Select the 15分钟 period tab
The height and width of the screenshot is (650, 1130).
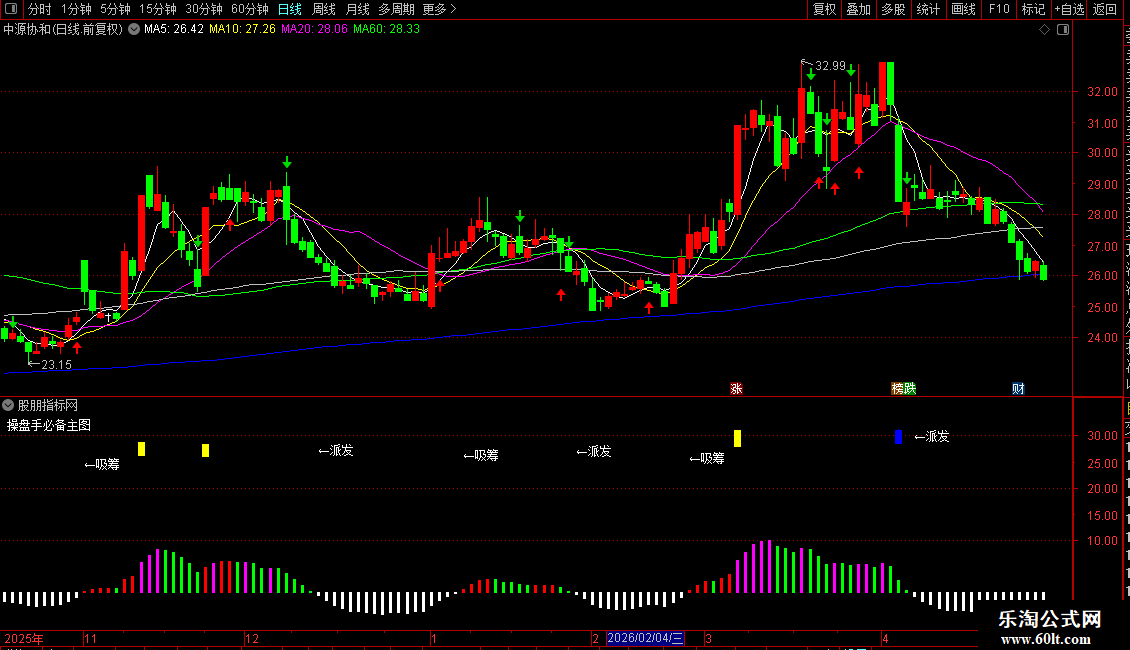pyautogui.click(x=157, y=9)
